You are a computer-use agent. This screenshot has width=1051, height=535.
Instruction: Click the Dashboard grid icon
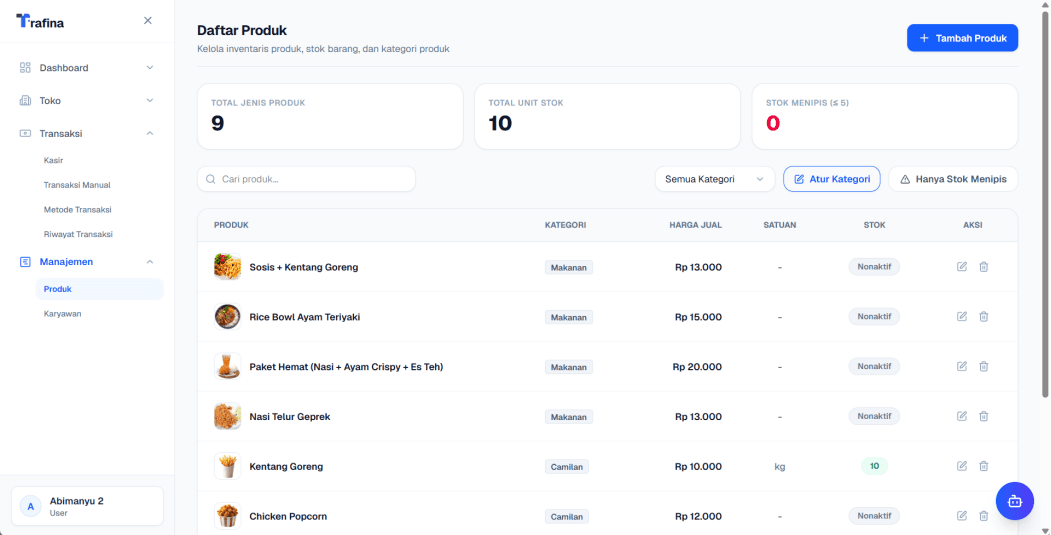(x=25, y=68)
